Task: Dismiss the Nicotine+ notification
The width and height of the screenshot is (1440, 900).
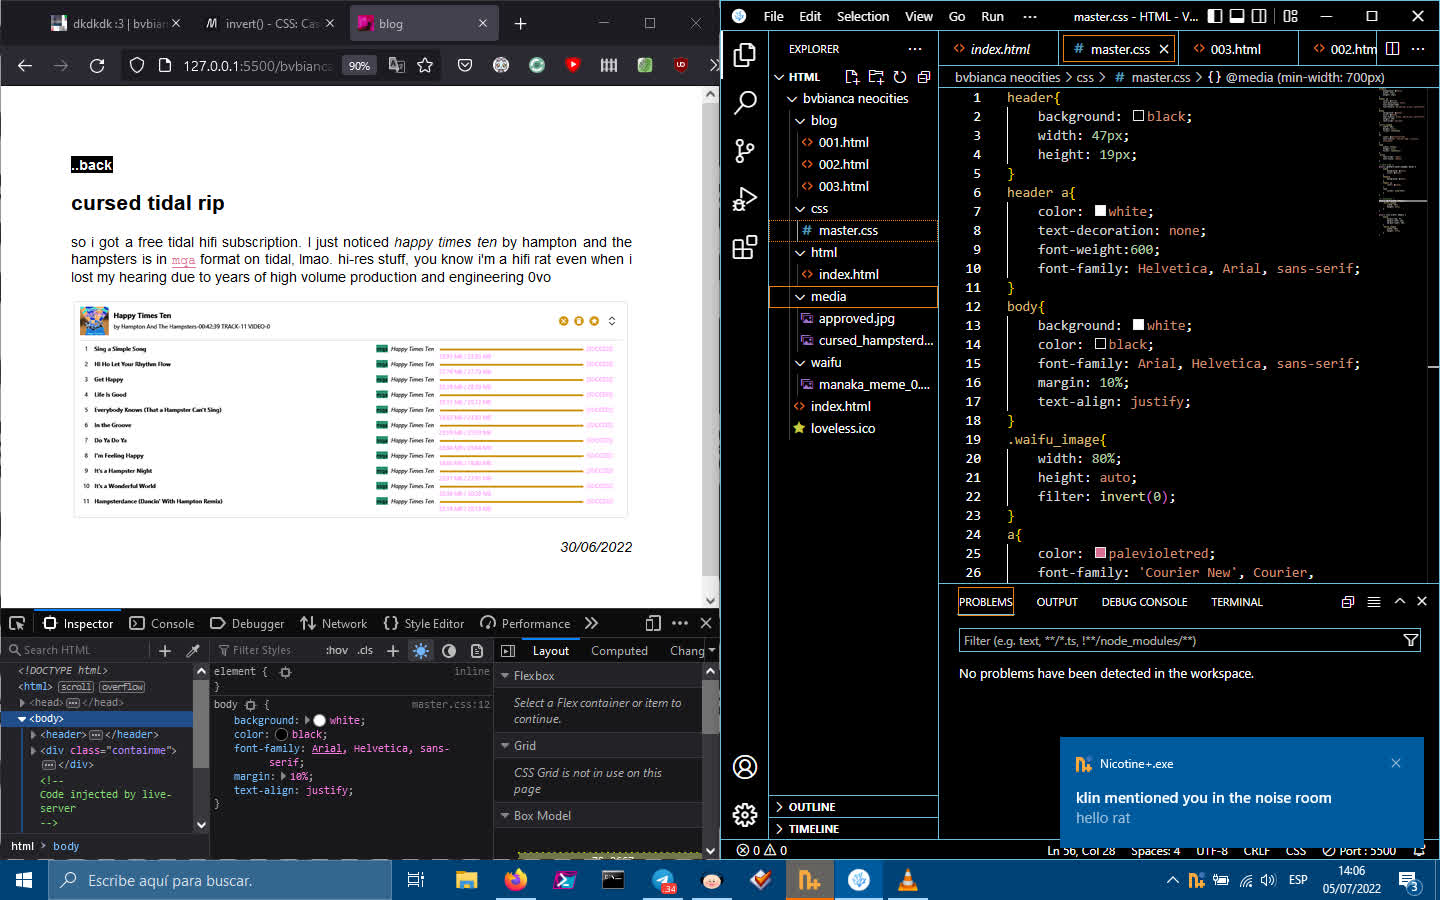Action: tap(1396, 763)
